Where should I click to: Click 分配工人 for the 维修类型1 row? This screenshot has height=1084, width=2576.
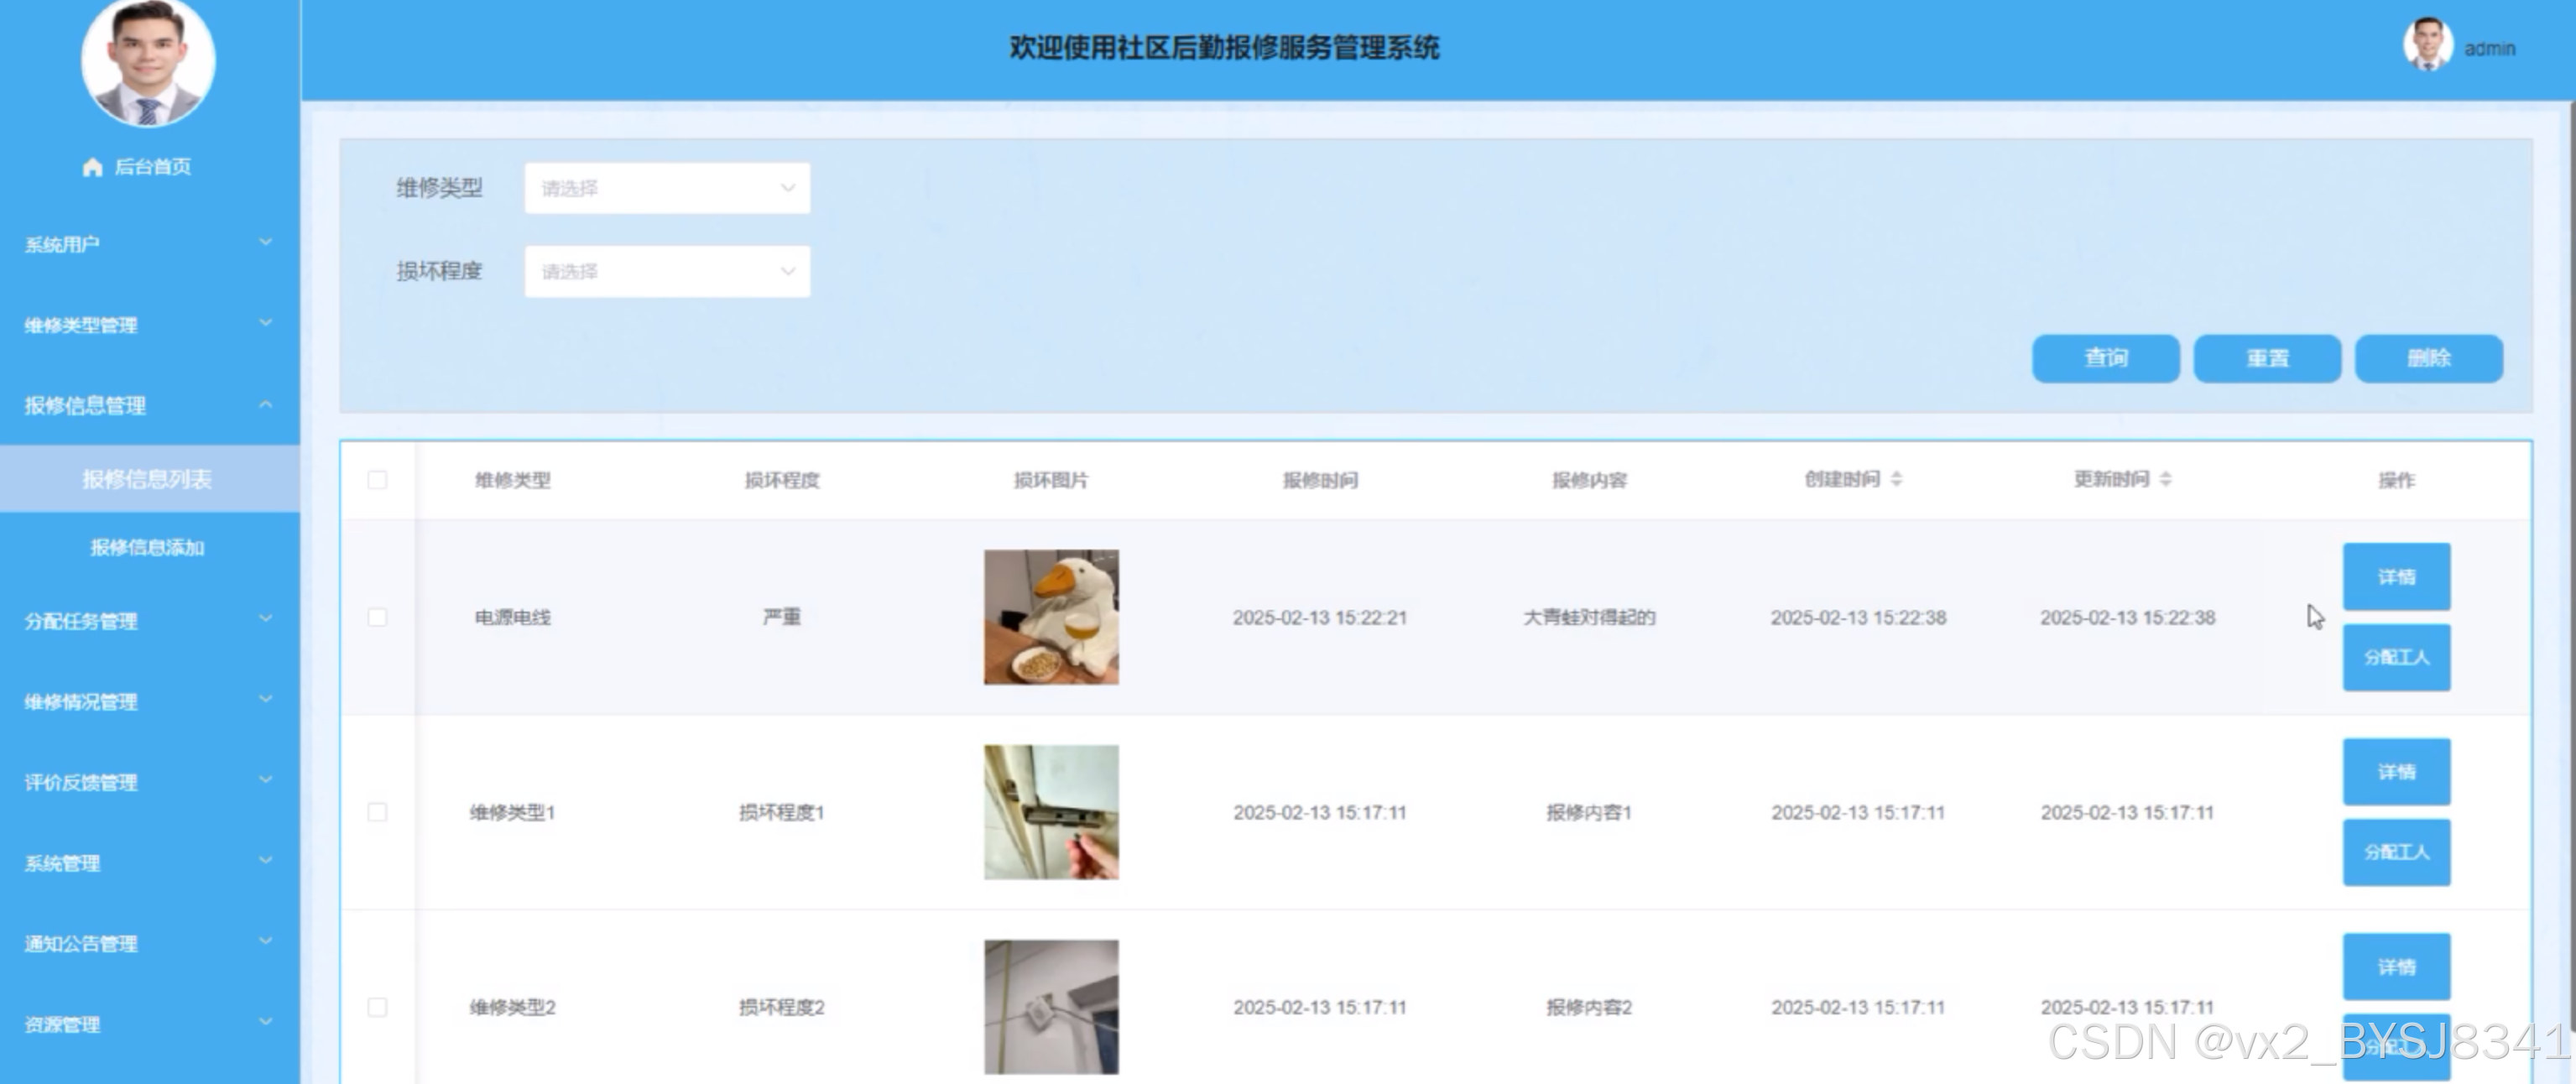point(2396,852)
